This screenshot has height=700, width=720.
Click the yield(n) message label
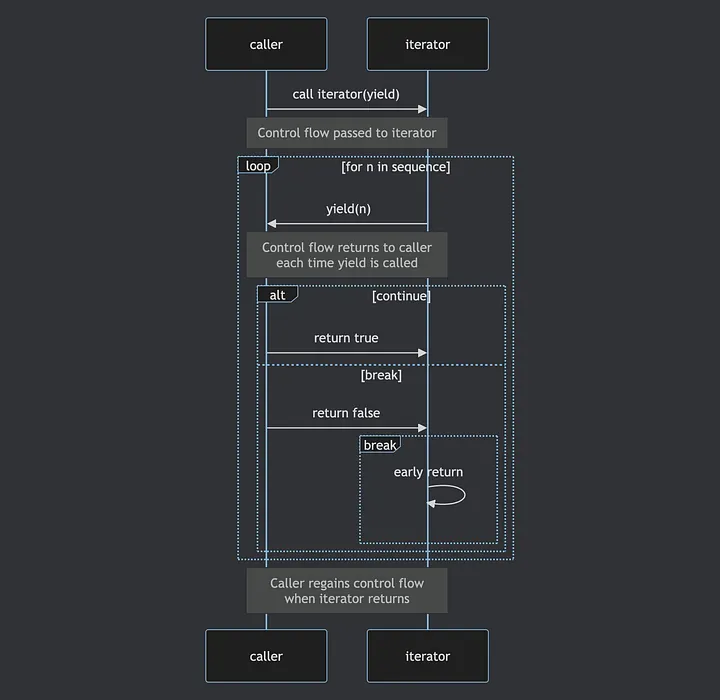(x=349, y=209)
